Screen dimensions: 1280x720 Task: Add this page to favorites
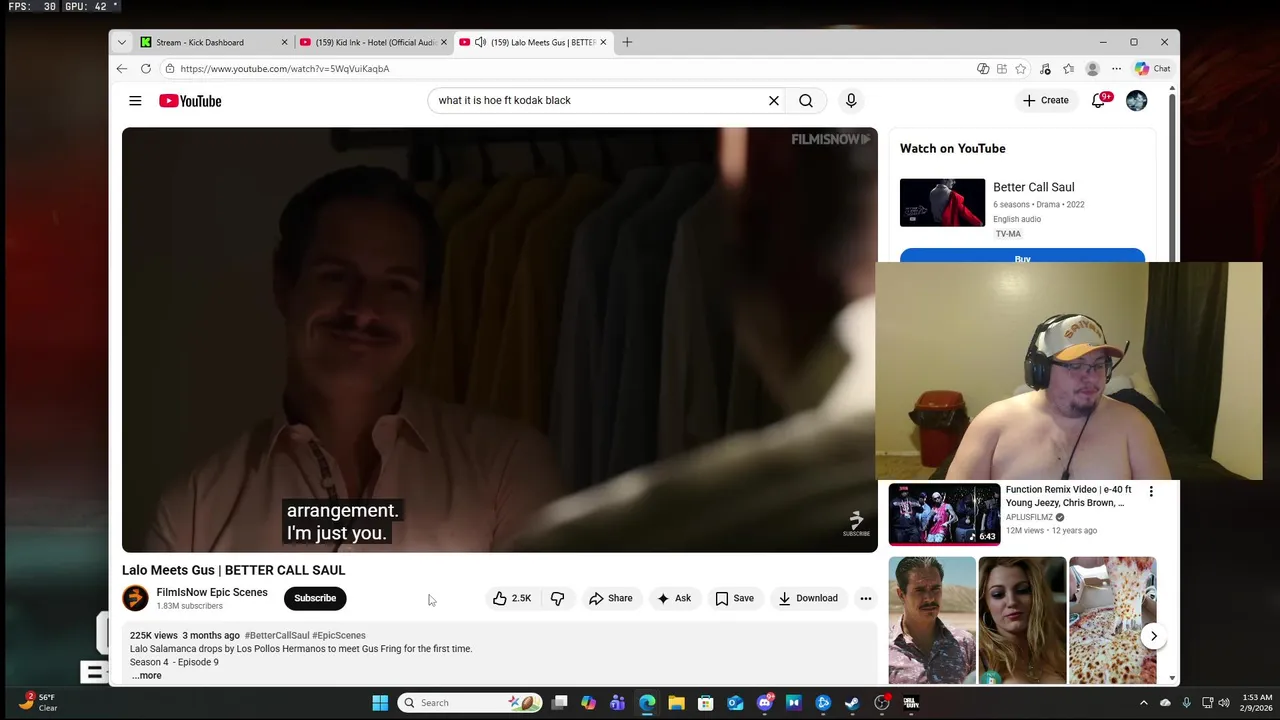click(1020, 69)
